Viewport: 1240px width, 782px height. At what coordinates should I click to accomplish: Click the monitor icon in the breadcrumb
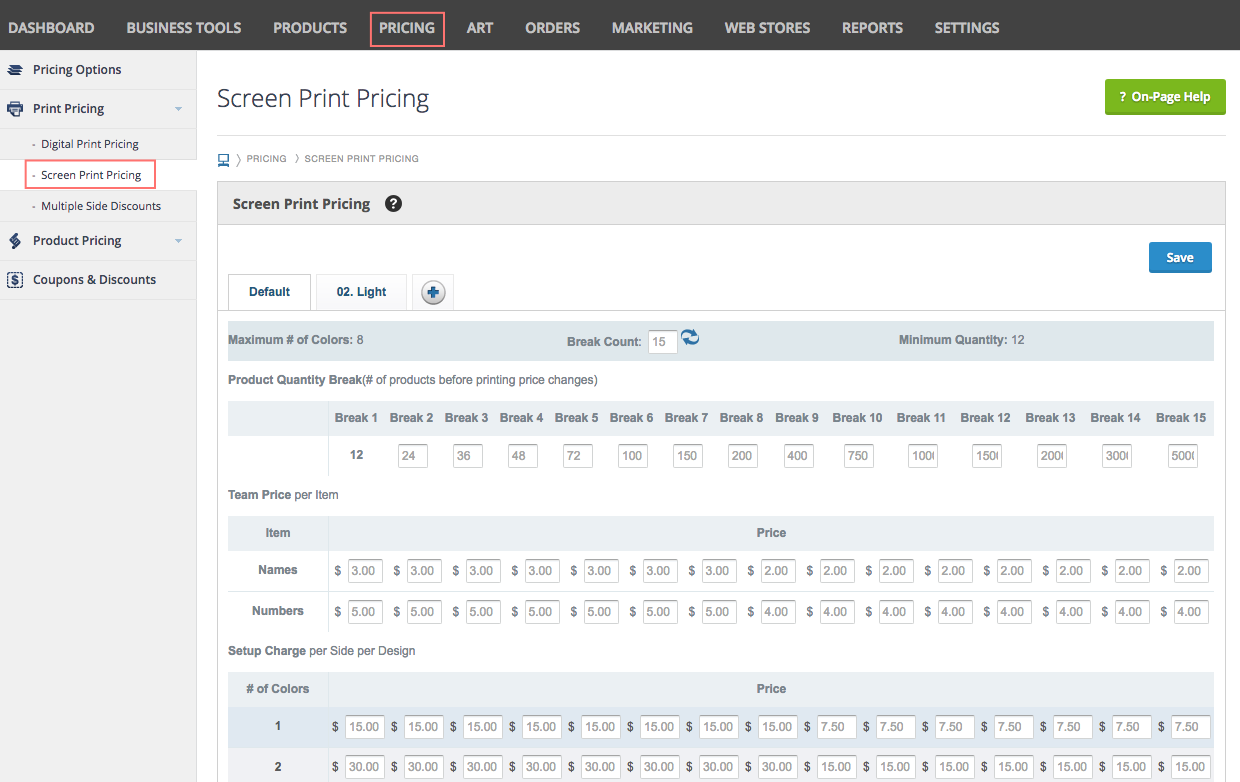click(x=223, y=158)
